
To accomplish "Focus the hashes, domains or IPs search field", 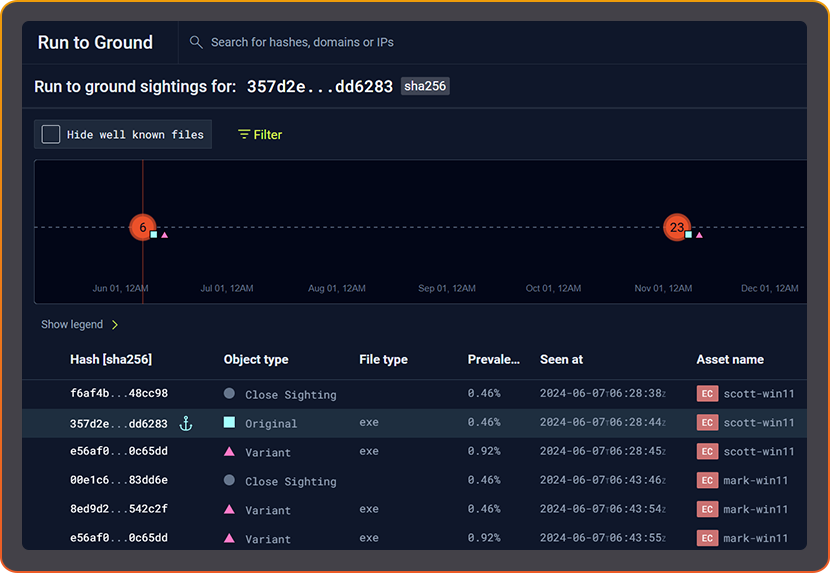I will (400, 43).
